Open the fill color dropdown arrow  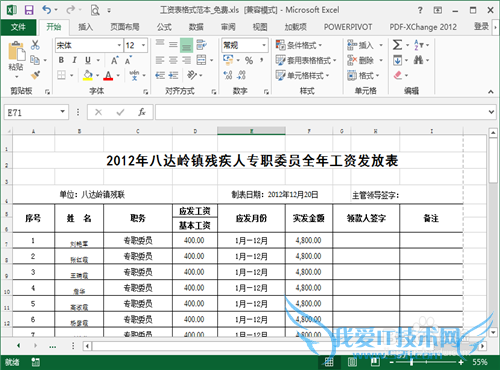point(98,75)
